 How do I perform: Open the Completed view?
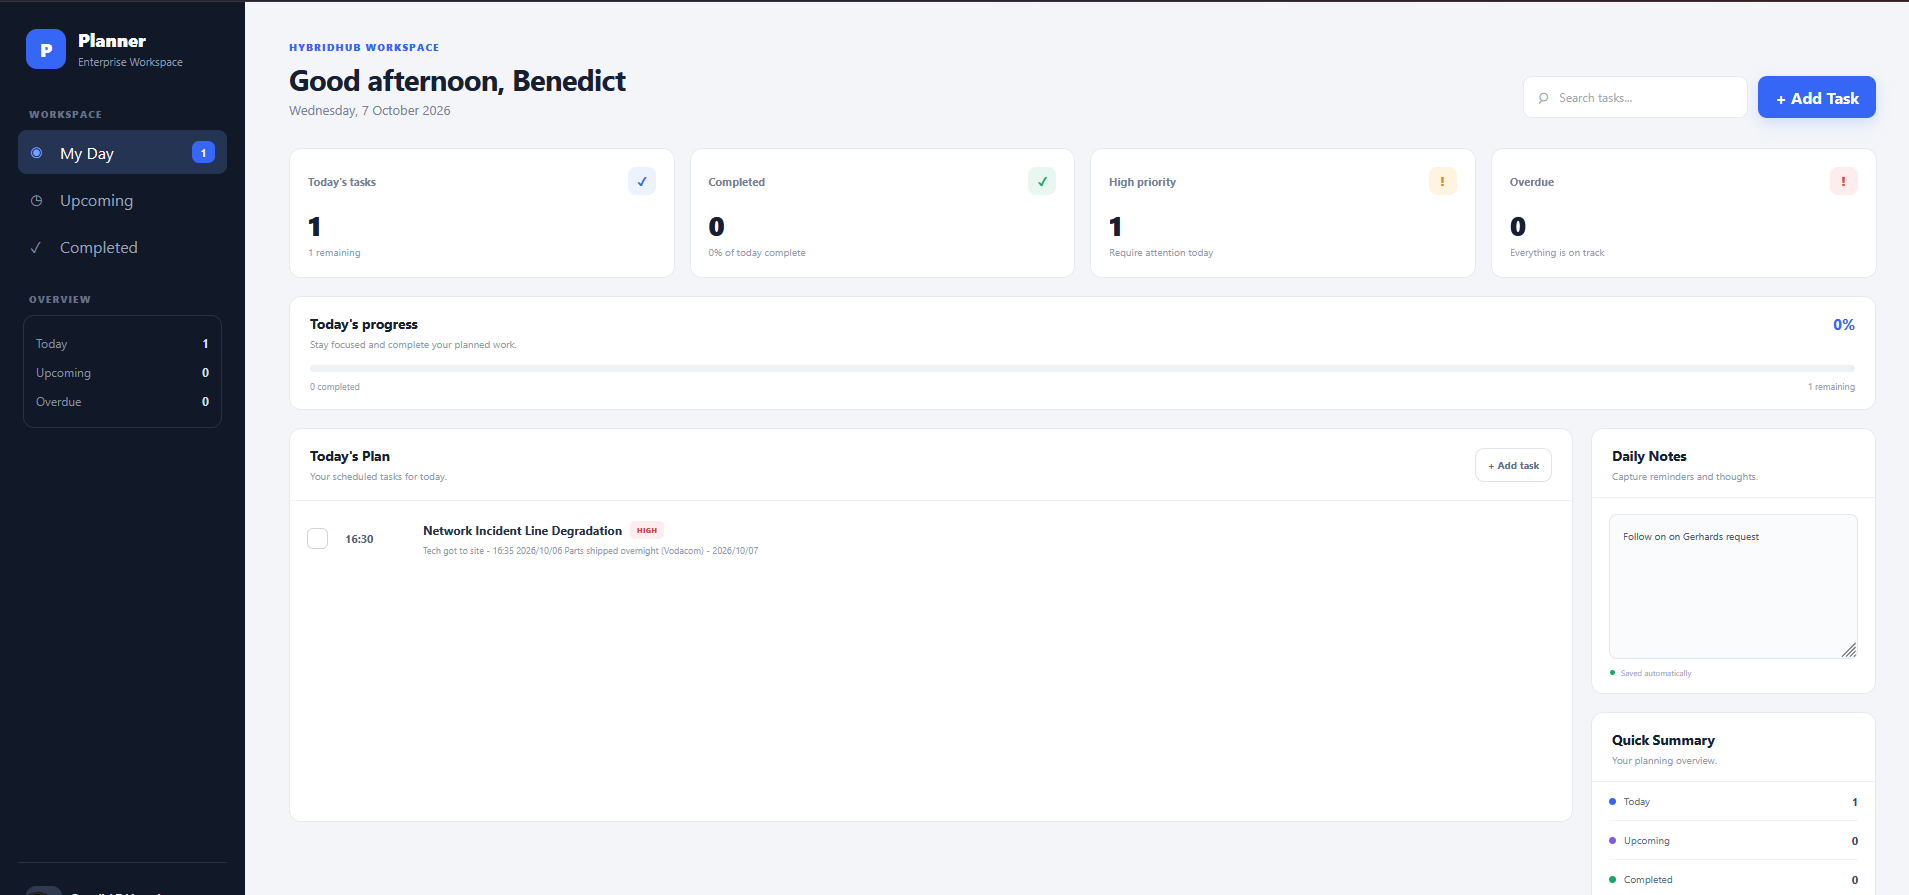[122, 247]
